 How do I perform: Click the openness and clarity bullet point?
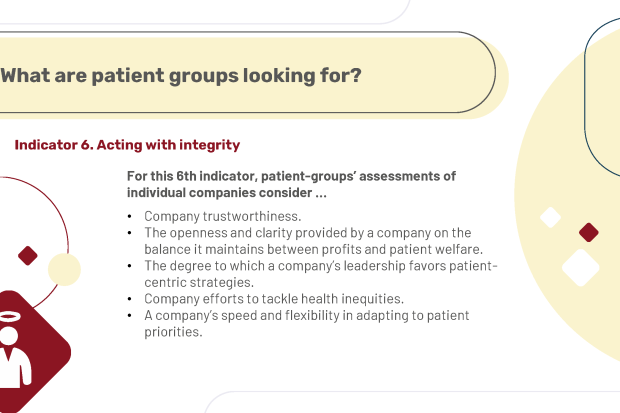pos(313,241)
